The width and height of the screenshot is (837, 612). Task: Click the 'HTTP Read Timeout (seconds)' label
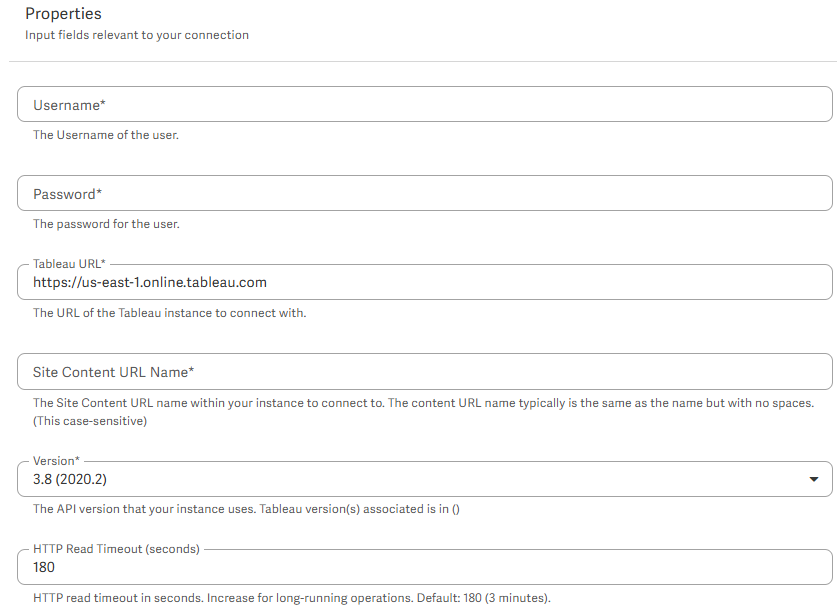(116, 549)
